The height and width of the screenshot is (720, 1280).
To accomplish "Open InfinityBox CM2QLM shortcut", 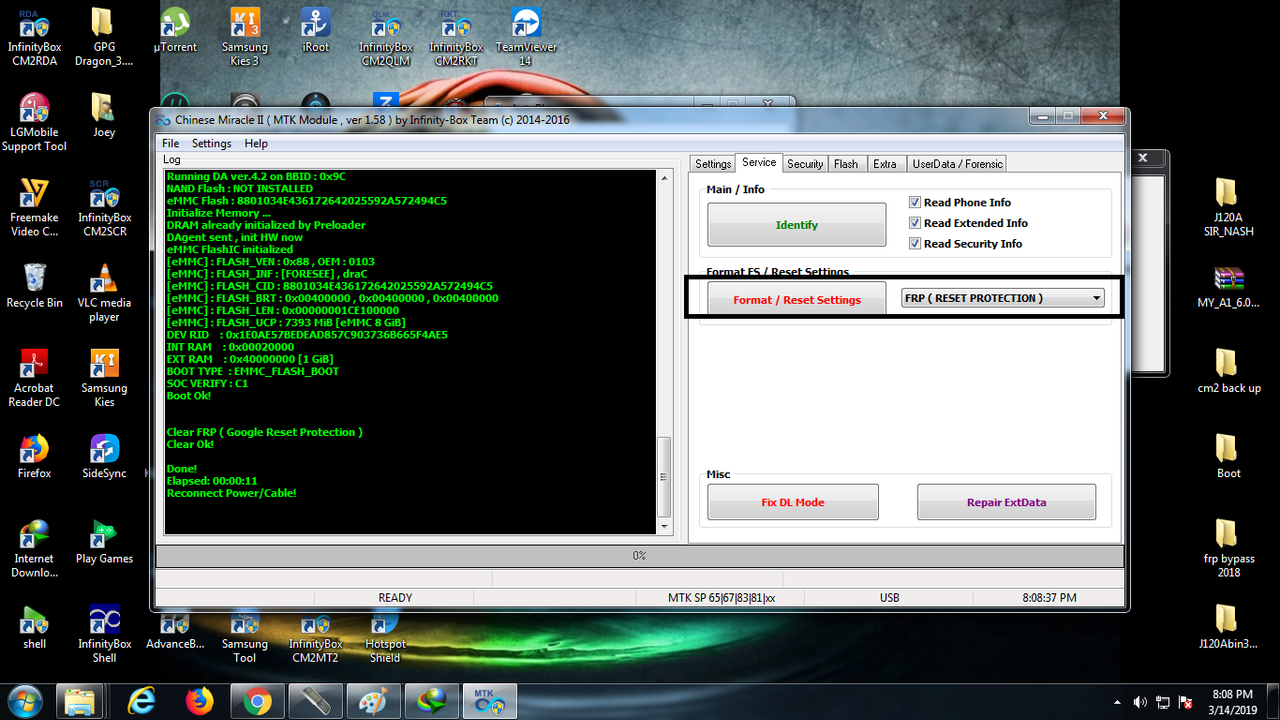I will [x=386, y=36].
